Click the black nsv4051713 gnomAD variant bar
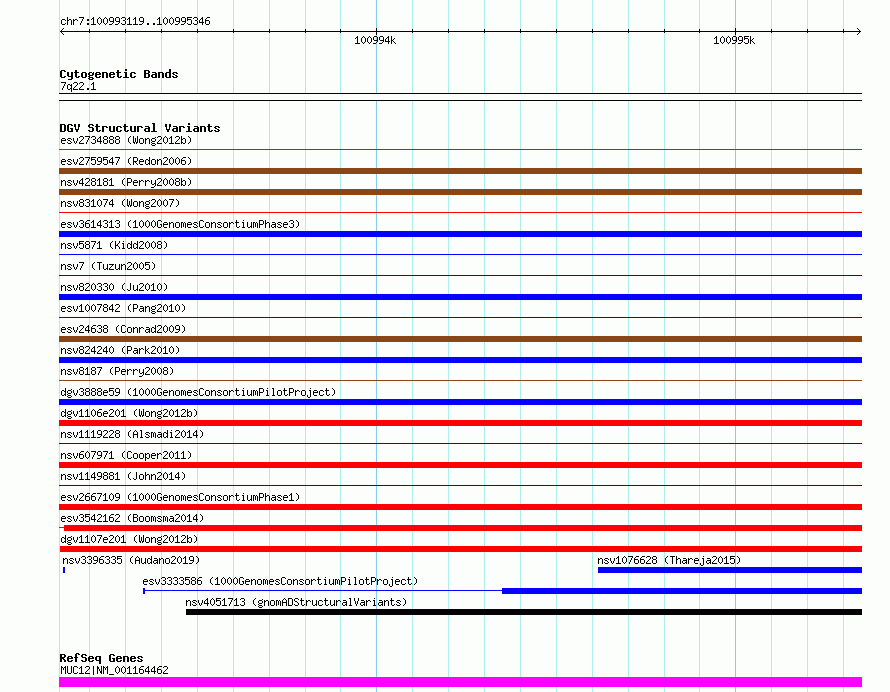 [524, 612]
